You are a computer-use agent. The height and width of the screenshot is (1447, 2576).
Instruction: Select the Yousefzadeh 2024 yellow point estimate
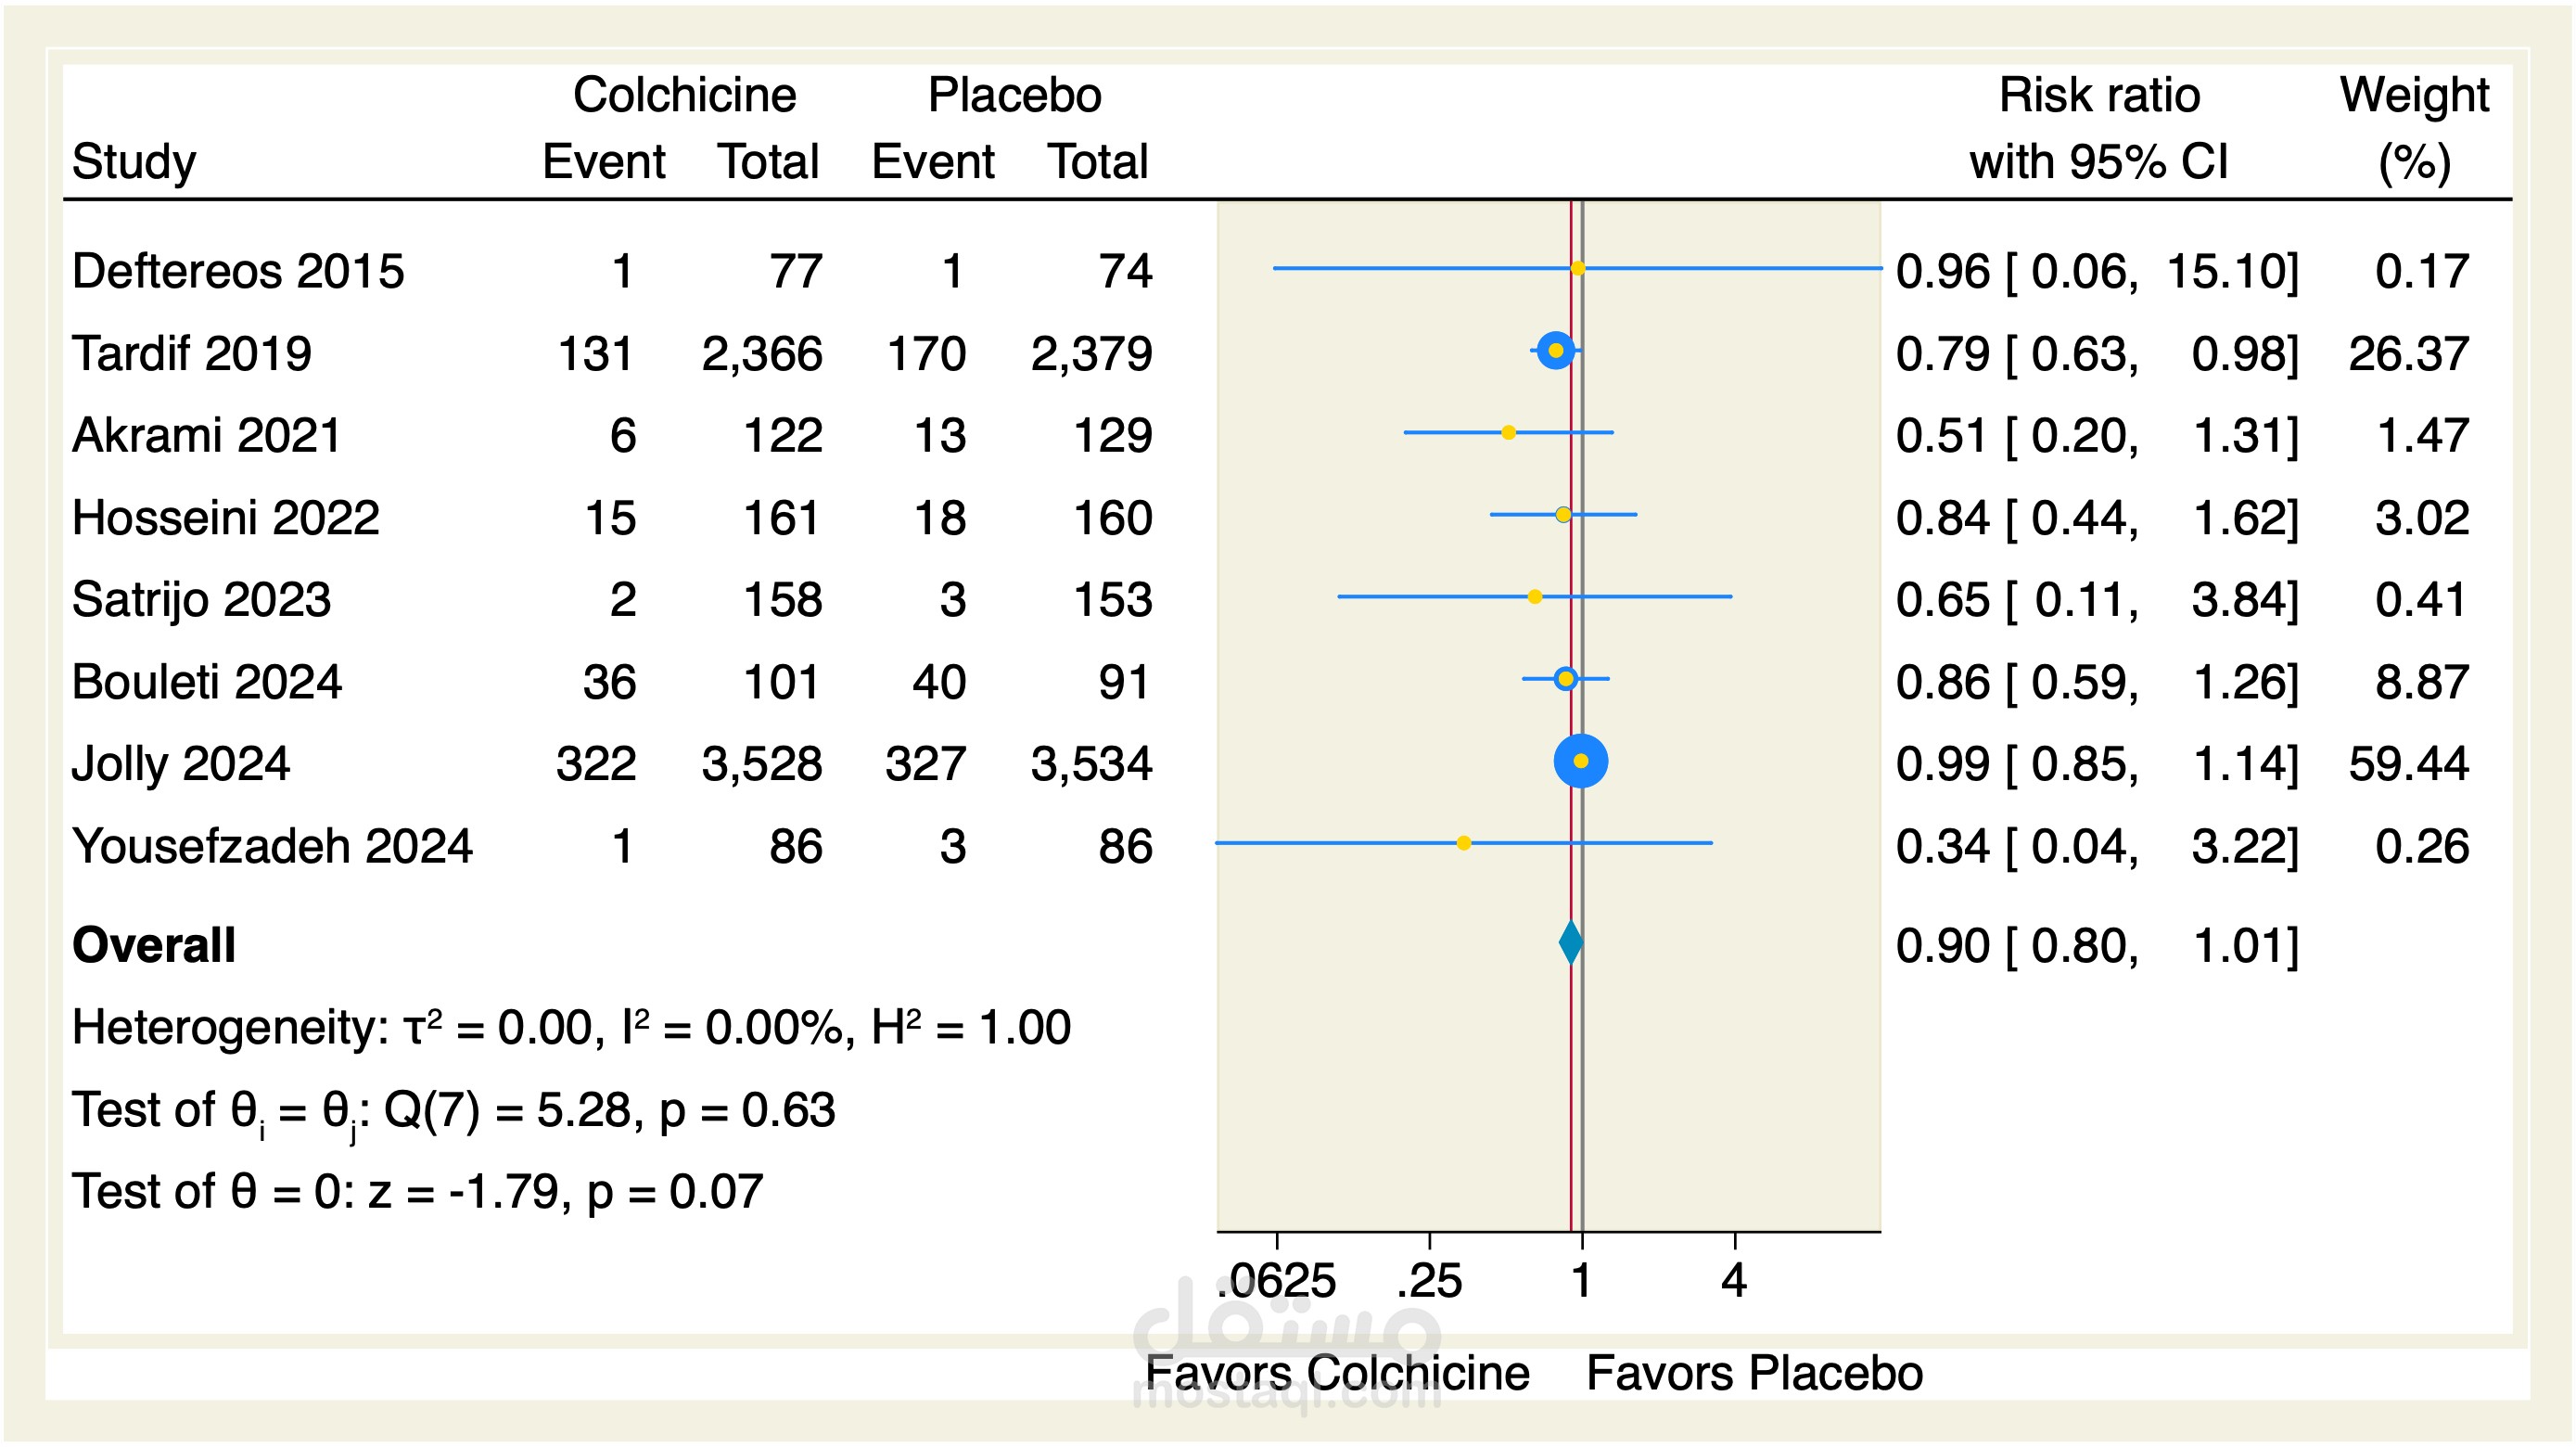pos(1463,843)
